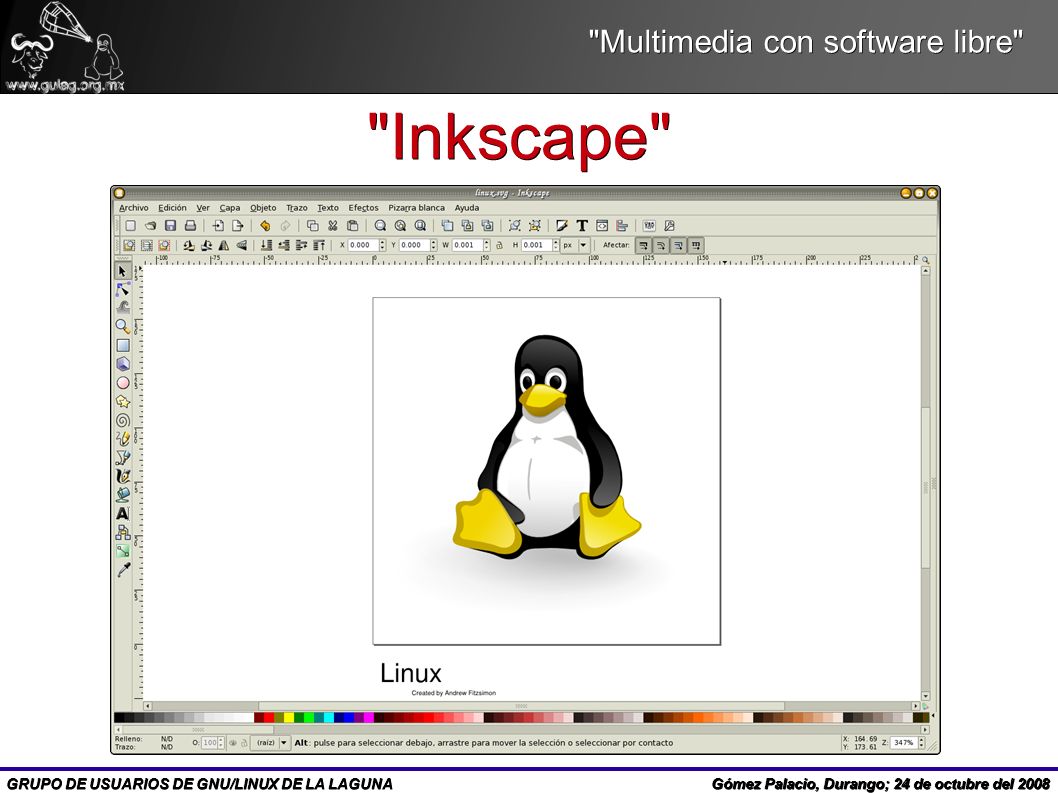The width and height of the screenshot is (1058, 793).
Task: Open the Efectos menu
Action: click(363, 208)
